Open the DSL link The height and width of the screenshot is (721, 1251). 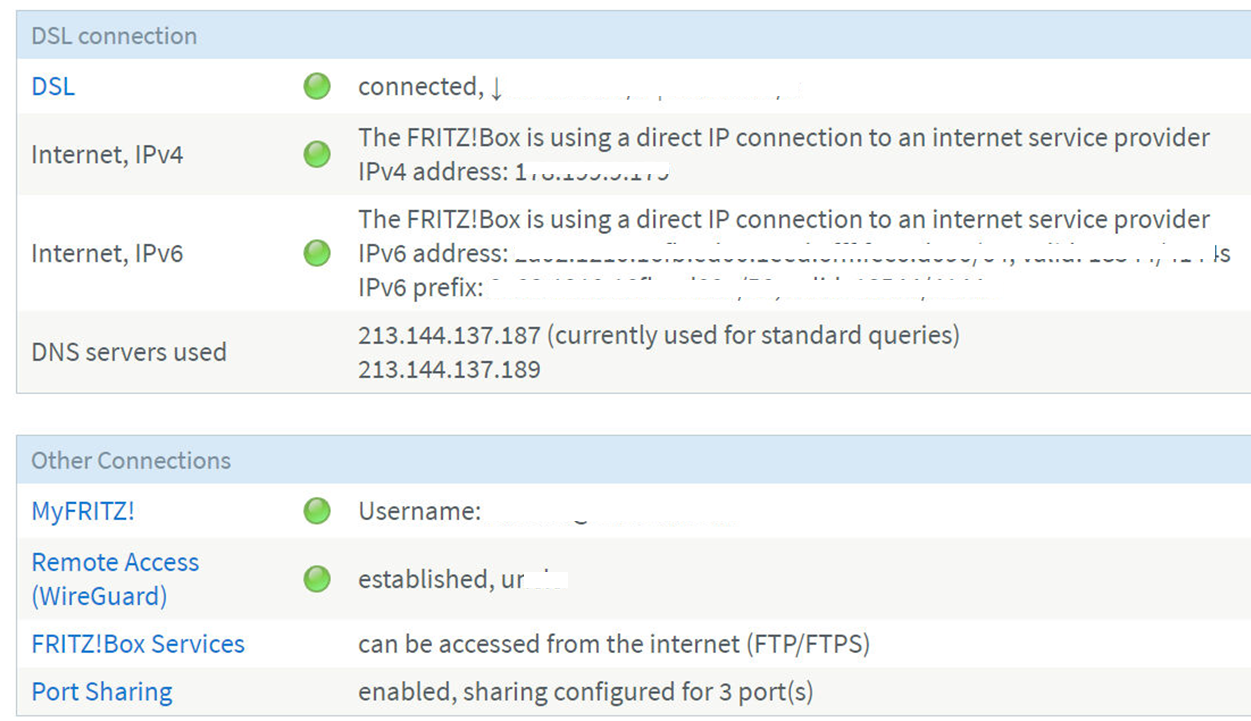click(53, 87)
